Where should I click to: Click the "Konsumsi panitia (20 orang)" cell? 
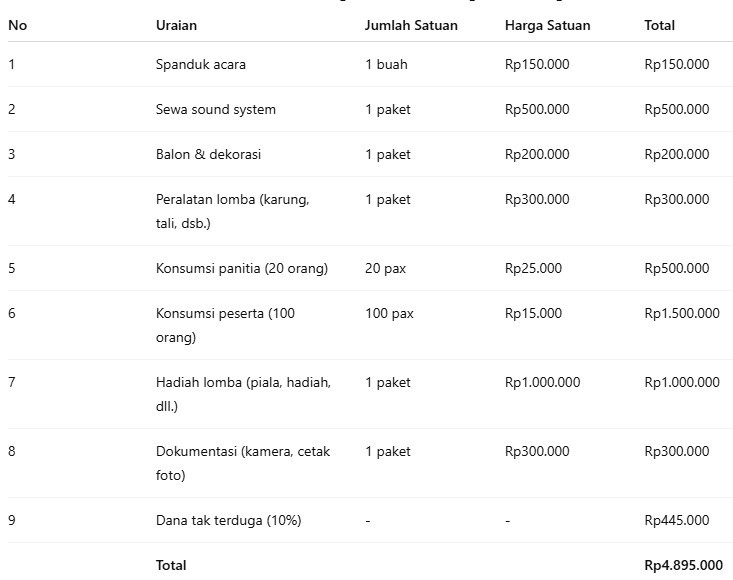pos(242,268)
